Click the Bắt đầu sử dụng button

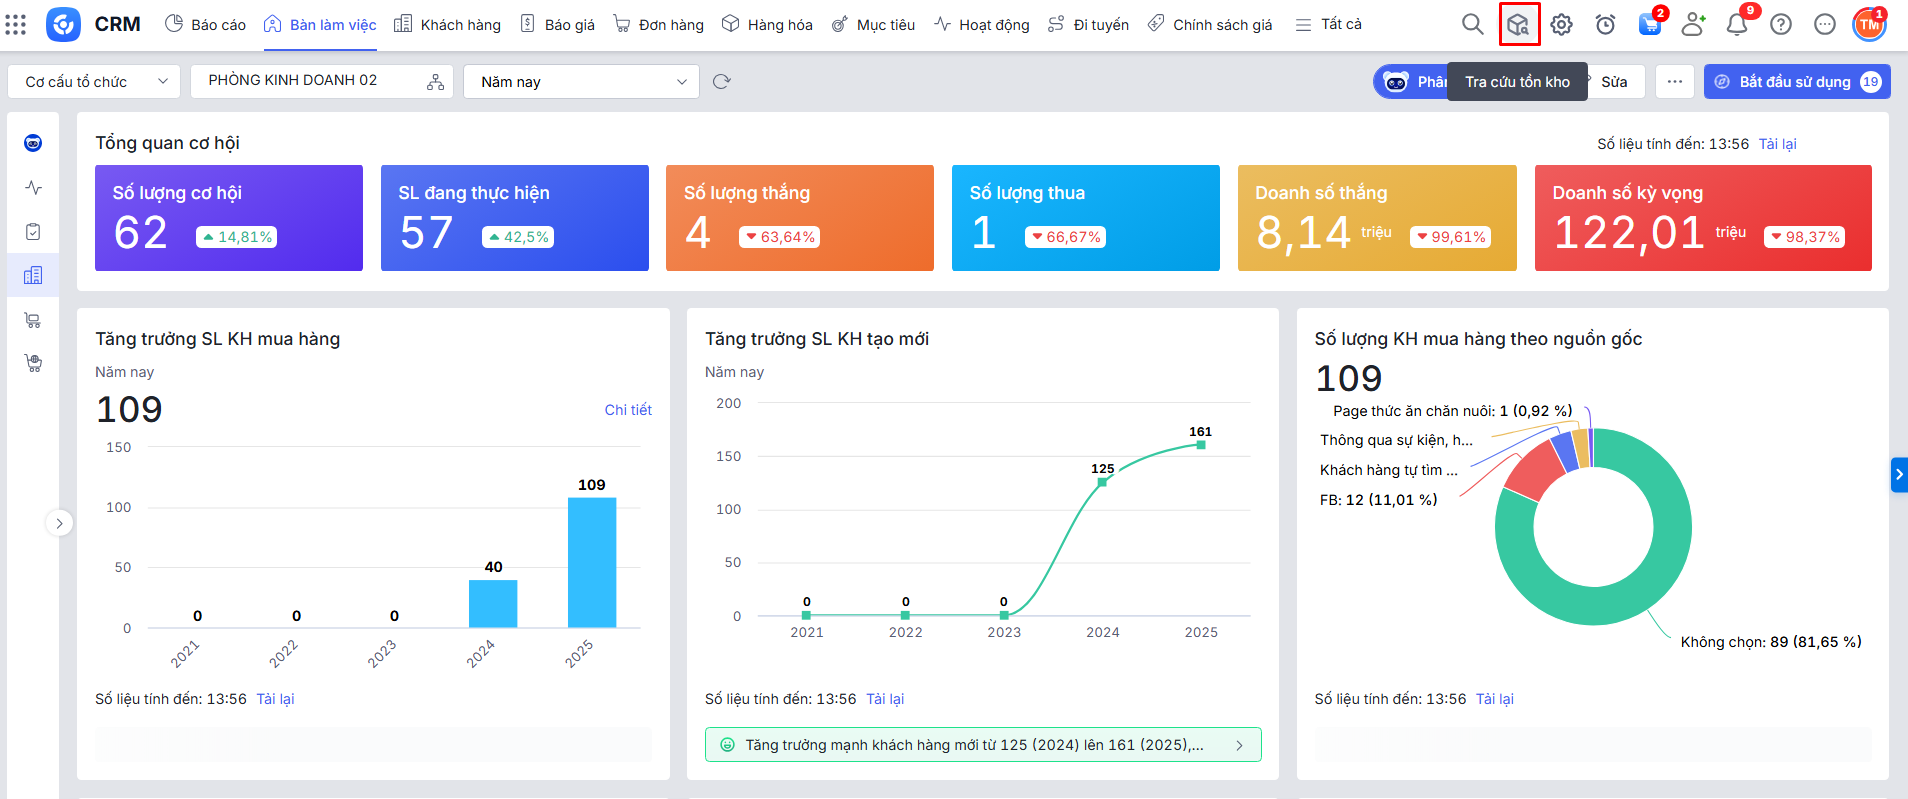click(1795, 82)
